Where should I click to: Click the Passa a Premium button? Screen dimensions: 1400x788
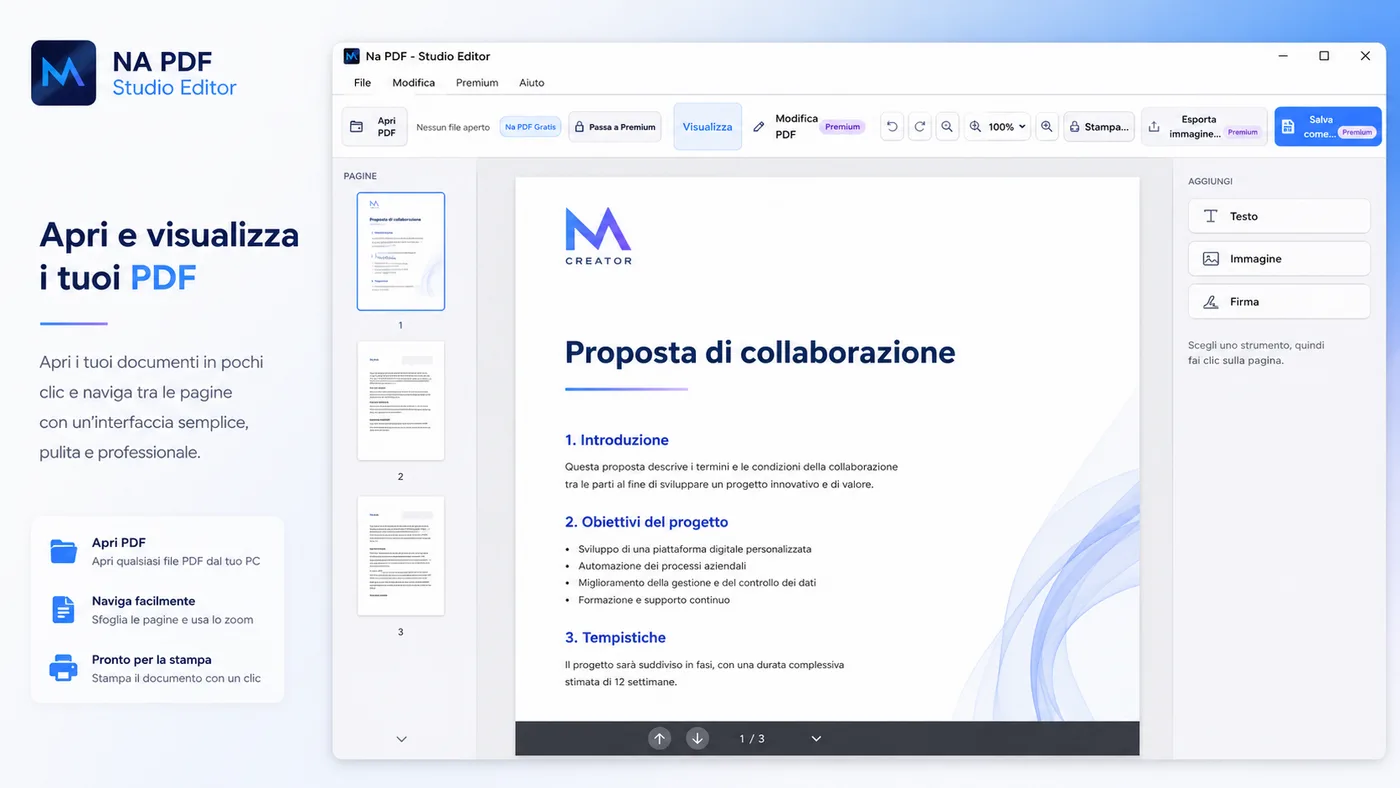(x=615, y=127)
